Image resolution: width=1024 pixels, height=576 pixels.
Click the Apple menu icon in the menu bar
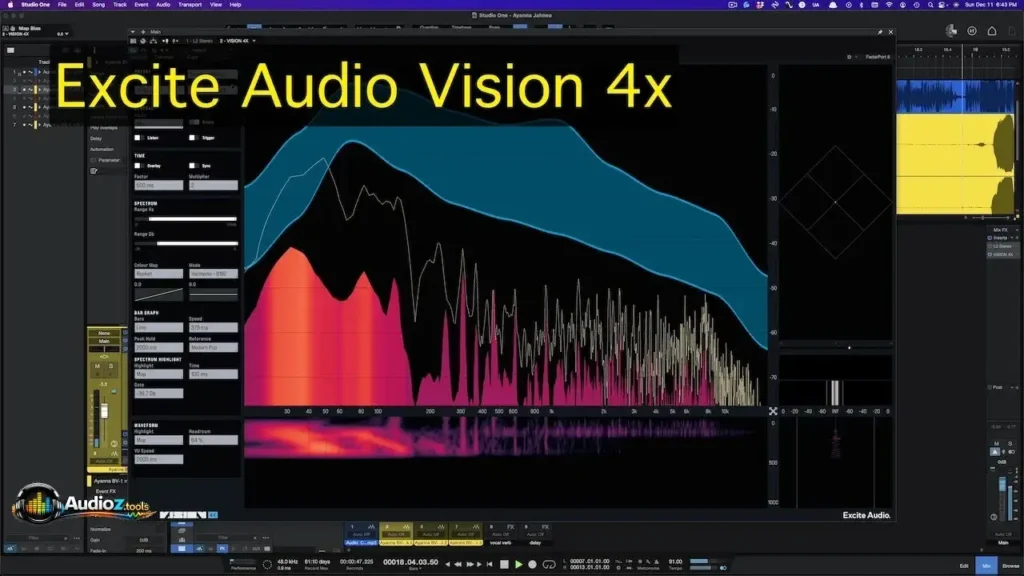click(x=10, y=4)
